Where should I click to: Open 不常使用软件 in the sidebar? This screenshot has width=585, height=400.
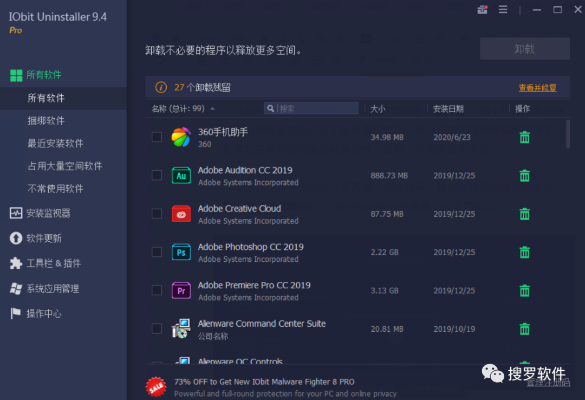[x=55, y=189]
